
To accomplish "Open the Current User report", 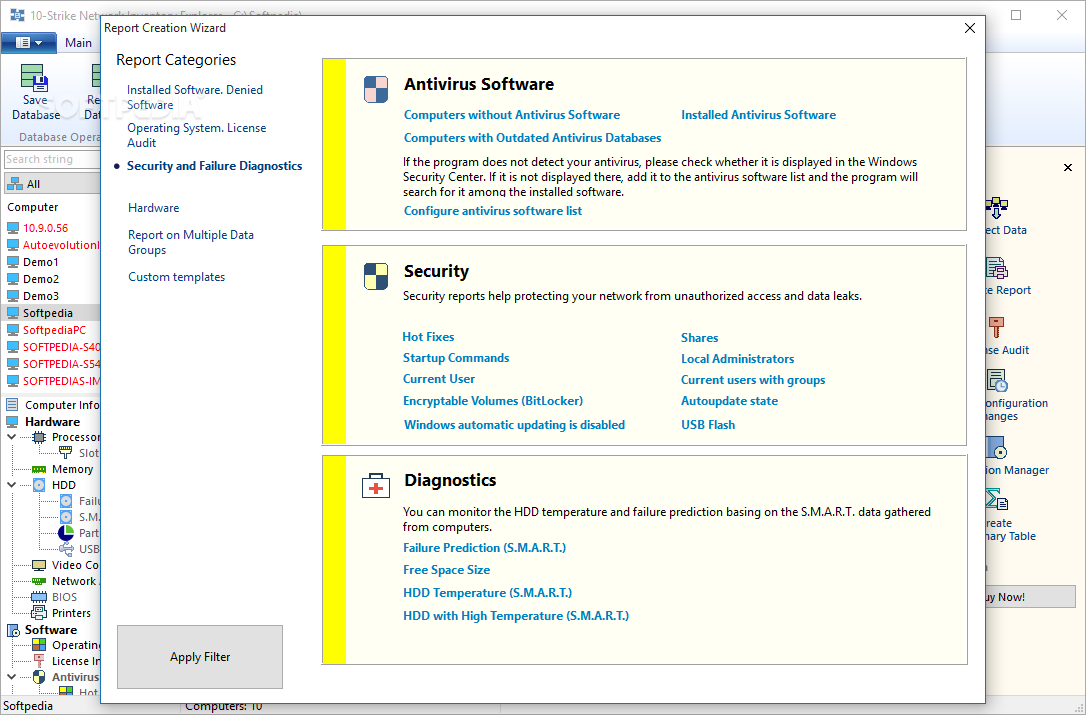I will click(x=438, y=379).
